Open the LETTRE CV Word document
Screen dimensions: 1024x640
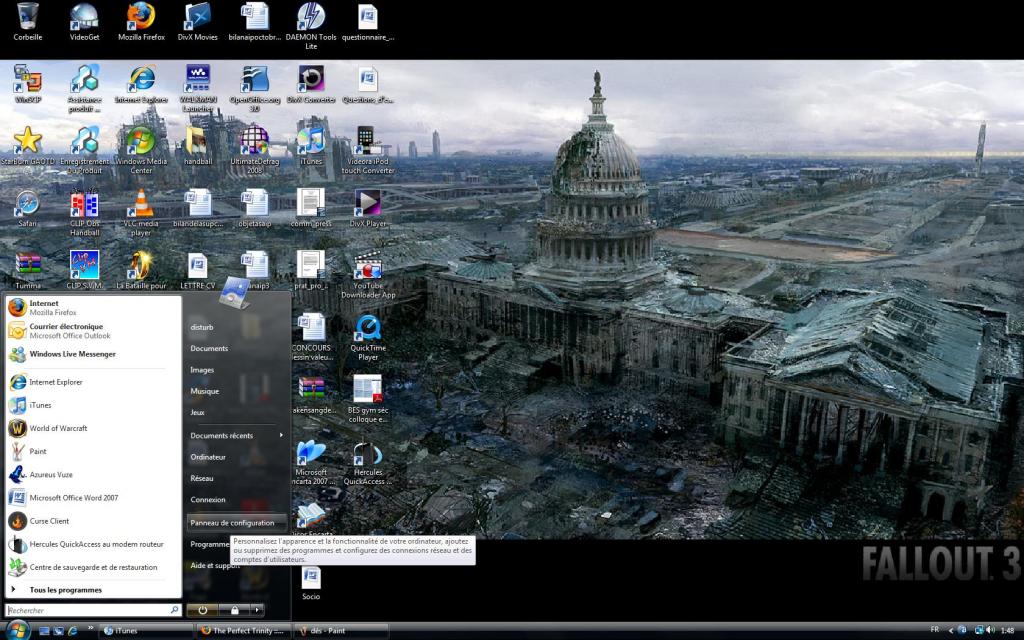[197, 270]
